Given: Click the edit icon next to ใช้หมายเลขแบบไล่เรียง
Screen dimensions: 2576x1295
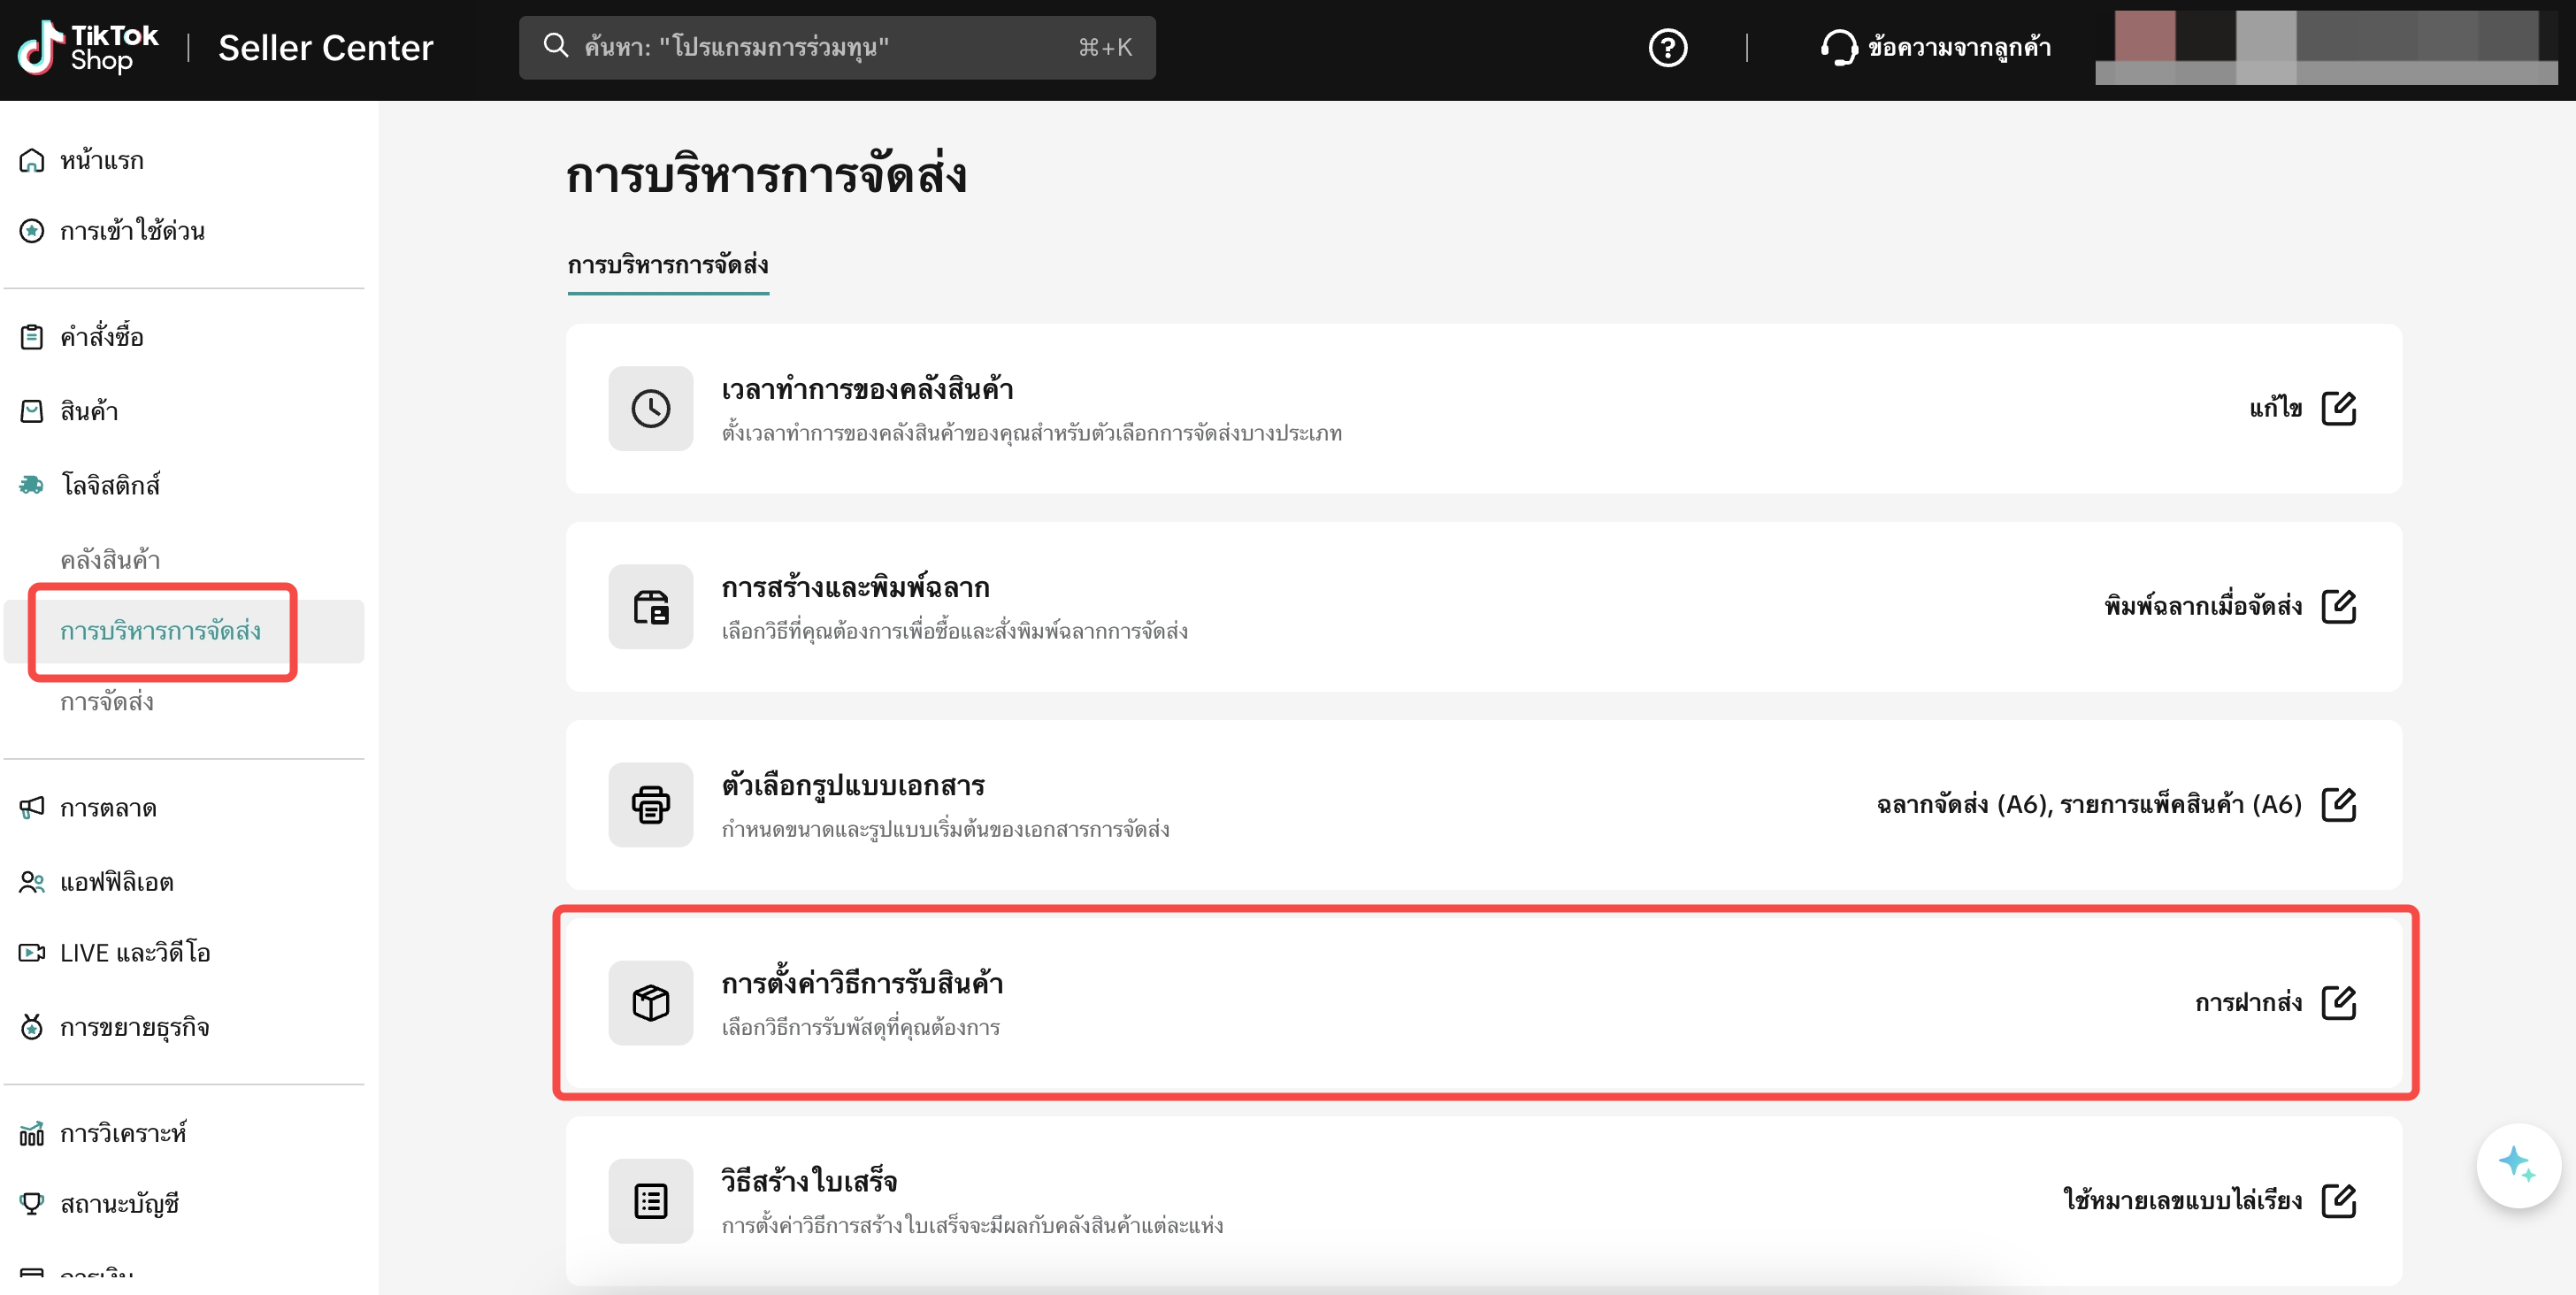Looking at the screenshot, I should tap(2338, 1200).
